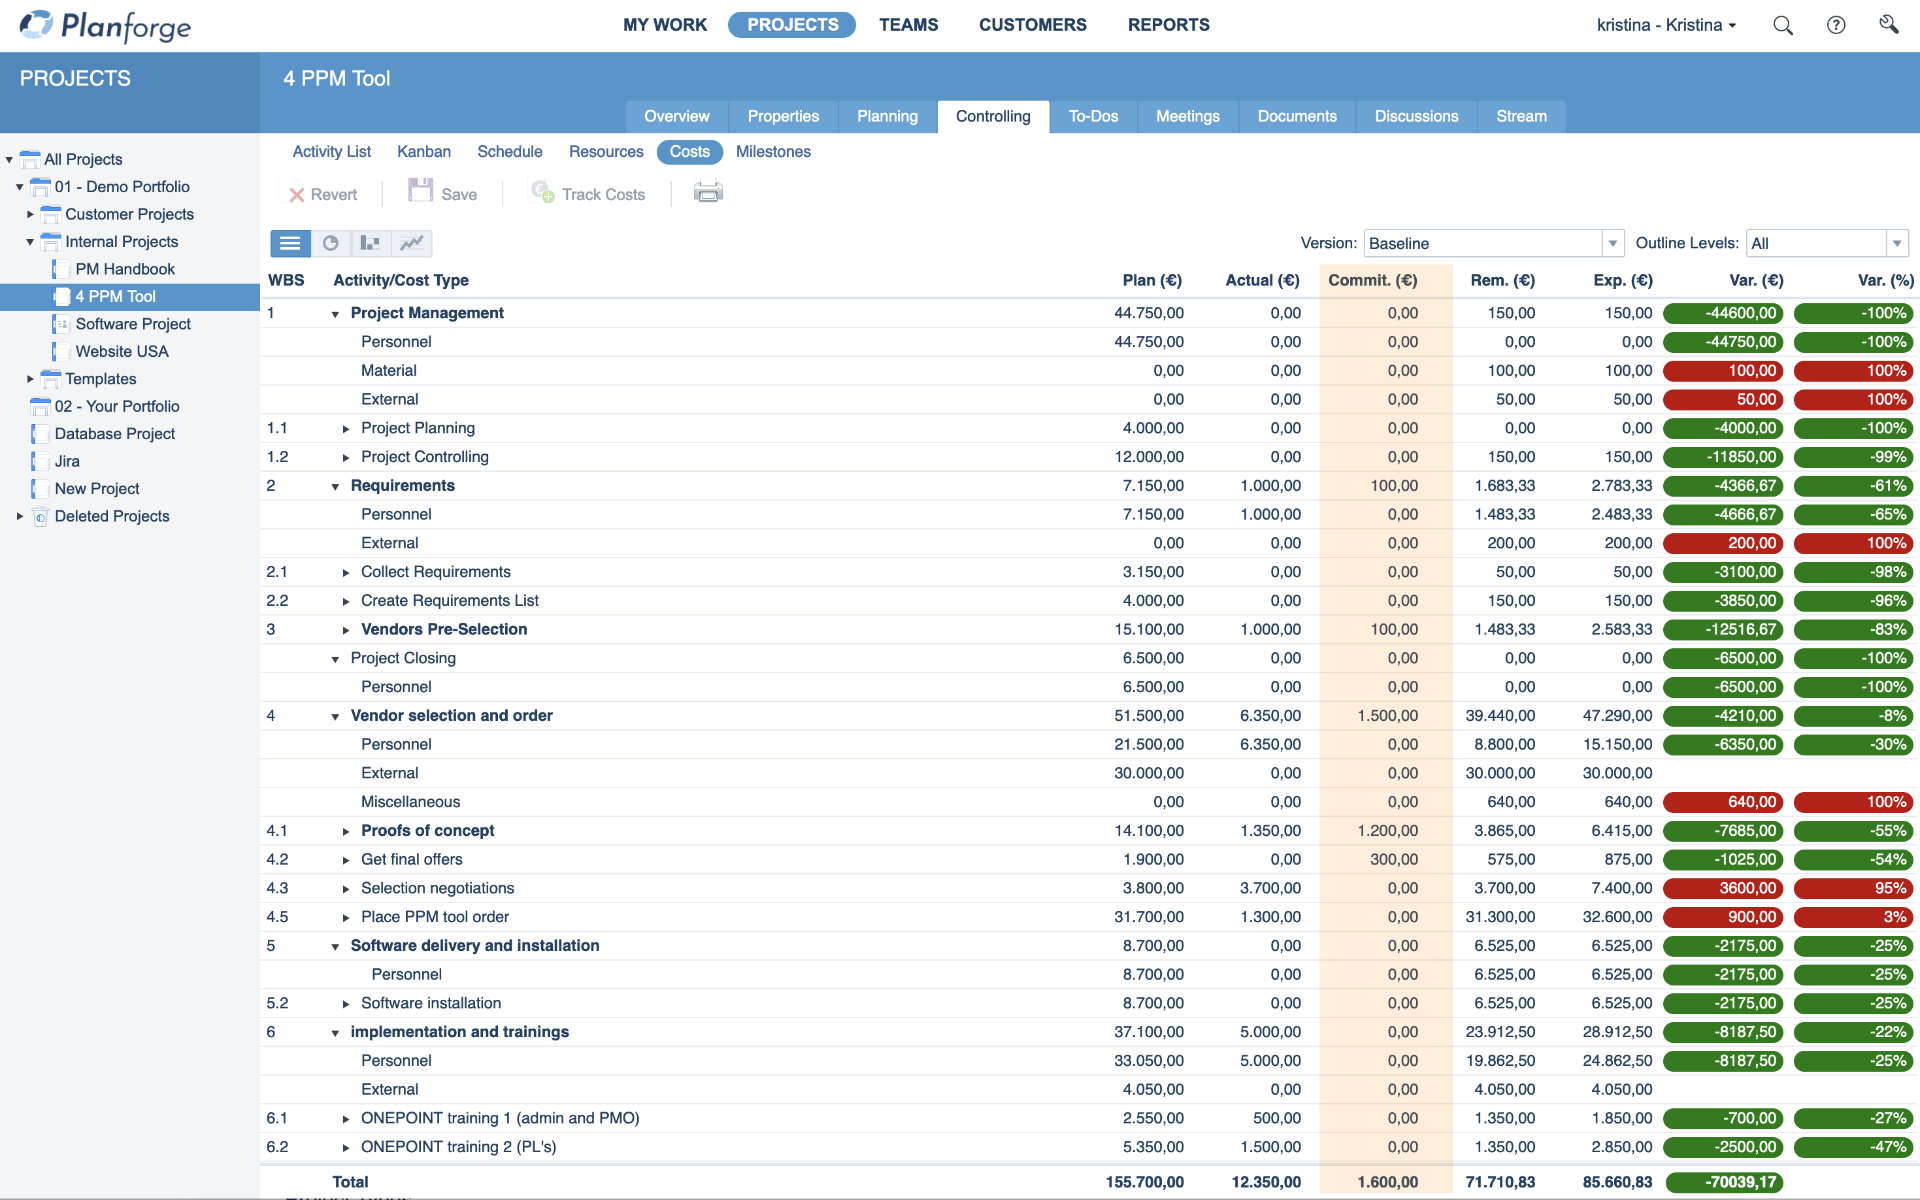Screen dimensions: 1920x1200
Task: Click the Commit. (€) column header
Action: 1373,281
